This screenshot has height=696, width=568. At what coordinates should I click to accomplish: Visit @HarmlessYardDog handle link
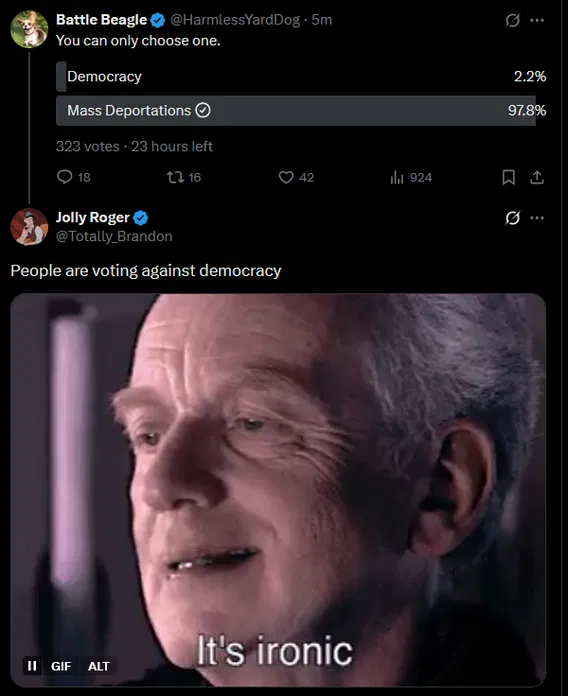pos(235,20)
